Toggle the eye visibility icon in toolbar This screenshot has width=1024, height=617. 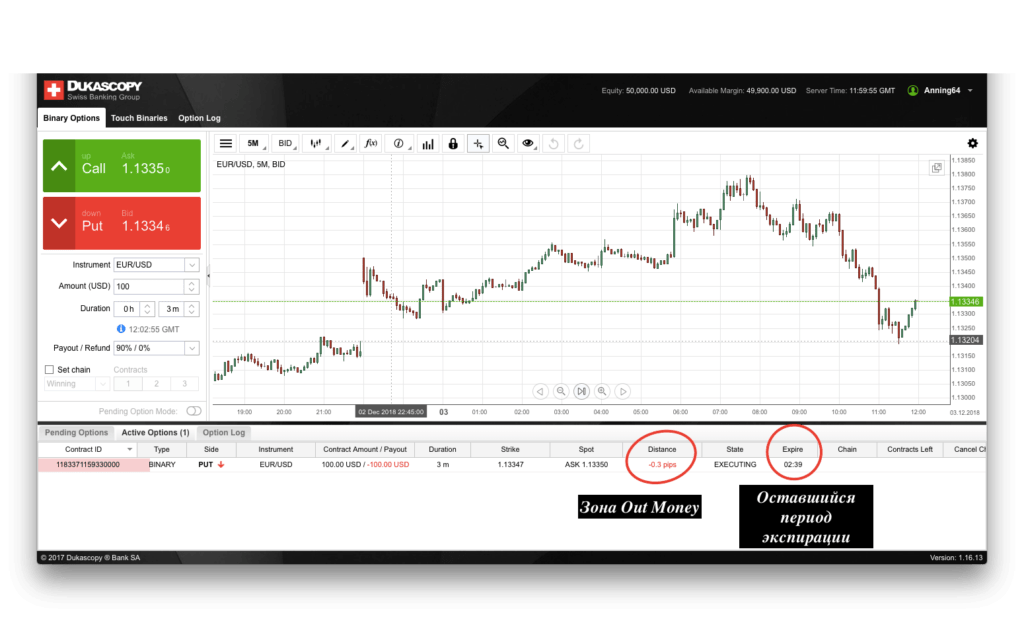pyautogui.click(x=528, y=144)
